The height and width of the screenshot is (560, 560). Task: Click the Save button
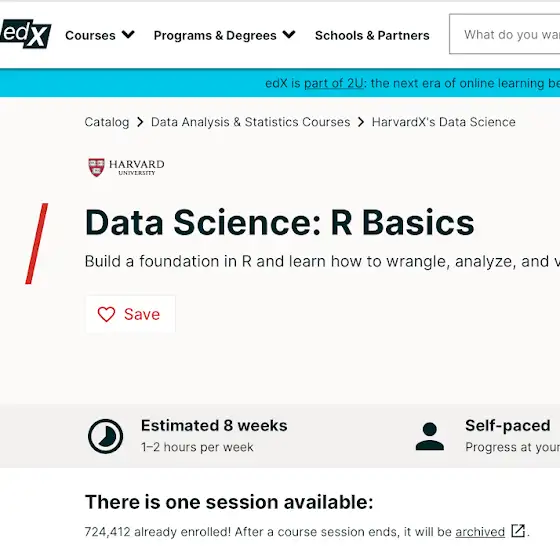coord(130,314)
